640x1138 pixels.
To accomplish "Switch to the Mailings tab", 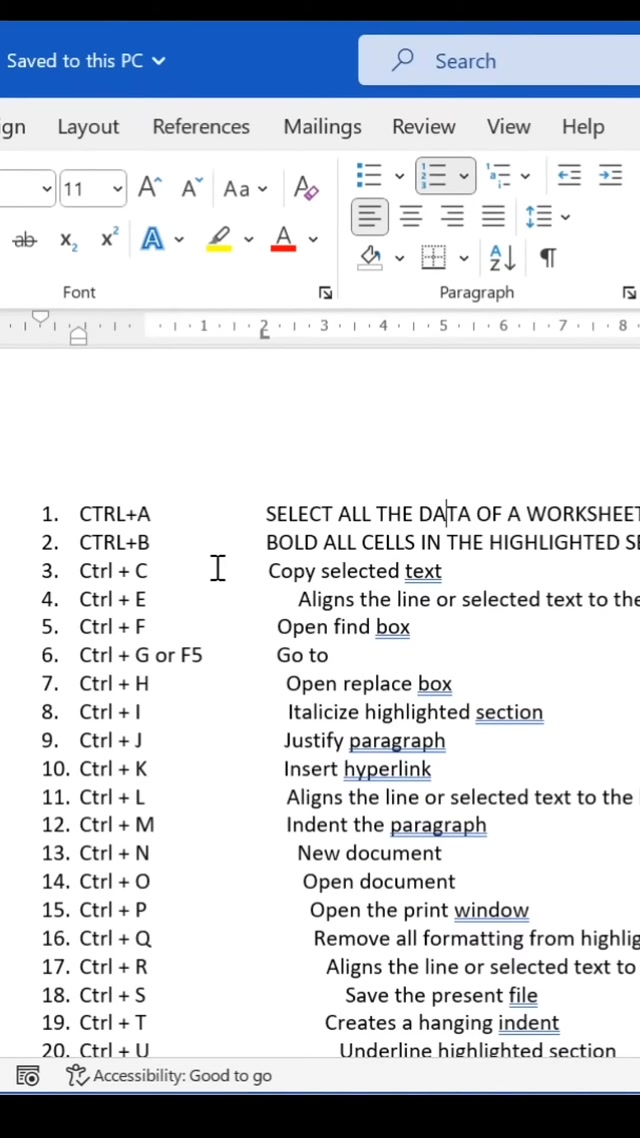I will point(322,127).
